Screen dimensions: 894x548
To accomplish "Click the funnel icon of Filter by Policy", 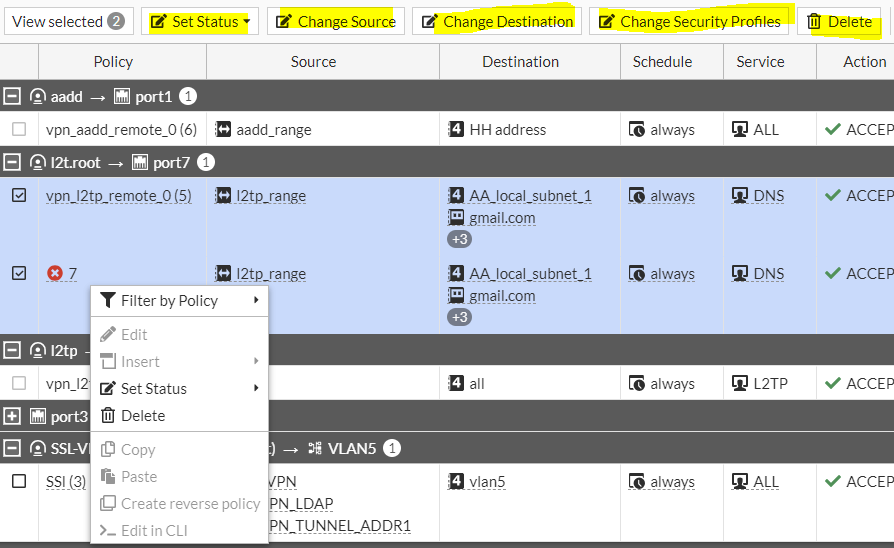I will [108, 300].
